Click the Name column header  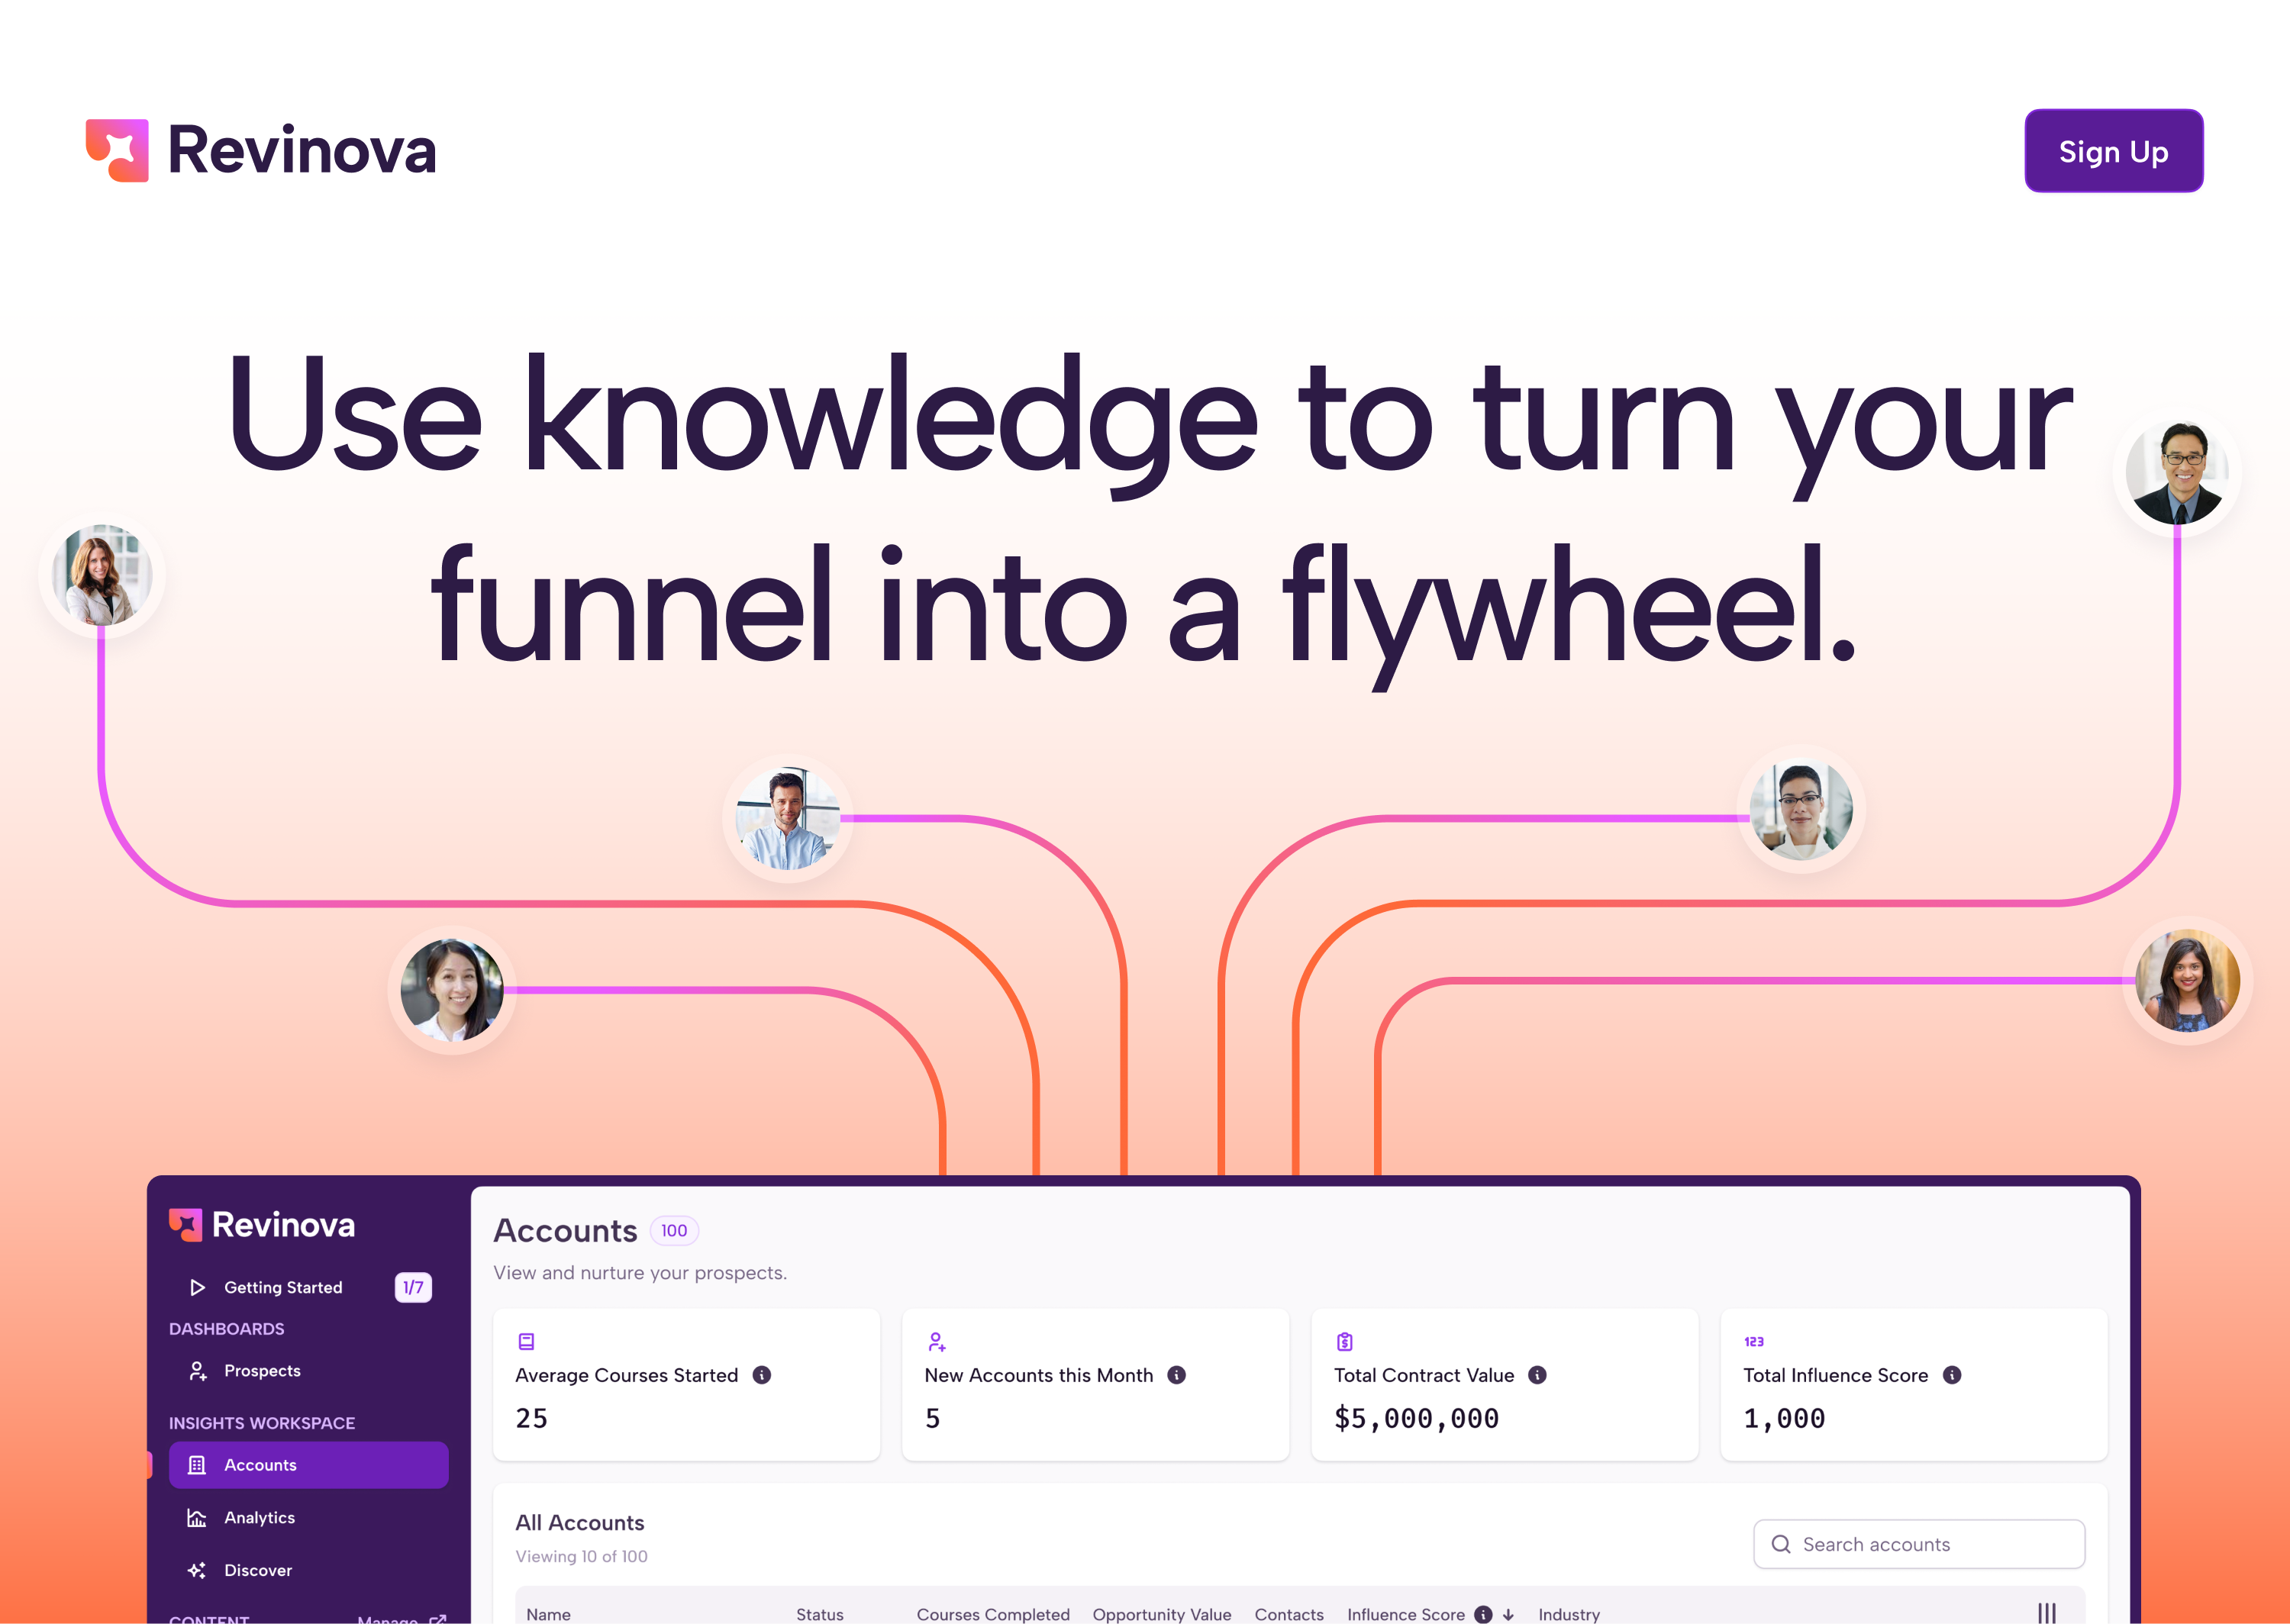pos(548,1614)
